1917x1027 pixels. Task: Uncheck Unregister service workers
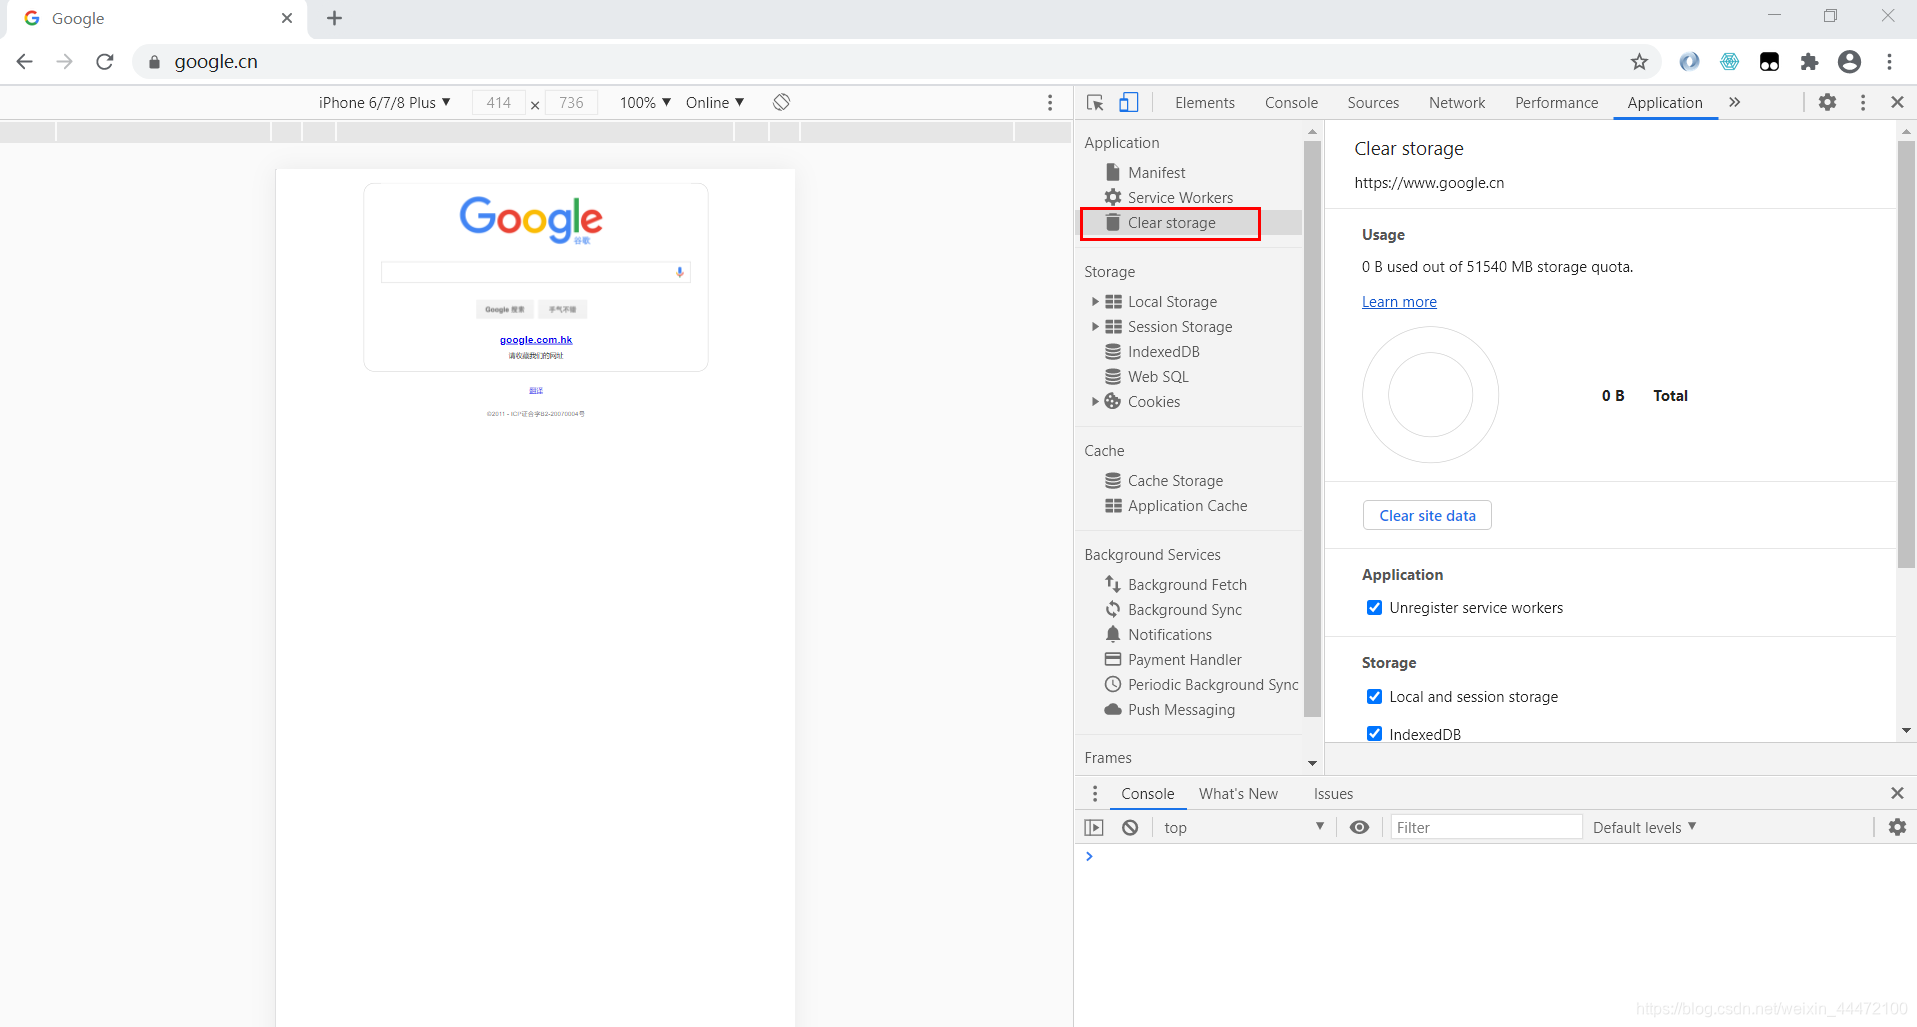(1374, 608)
